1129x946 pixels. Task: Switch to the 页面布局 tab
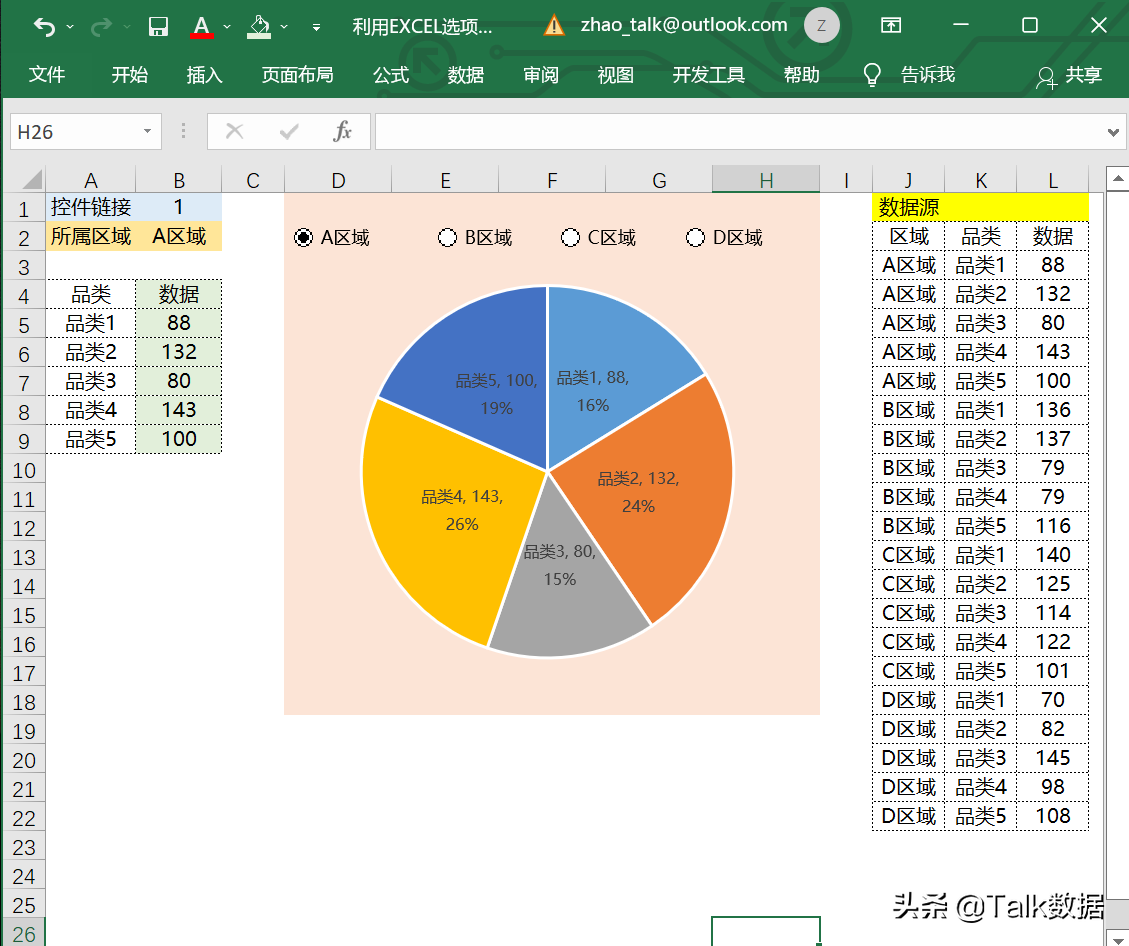point(297,74)
